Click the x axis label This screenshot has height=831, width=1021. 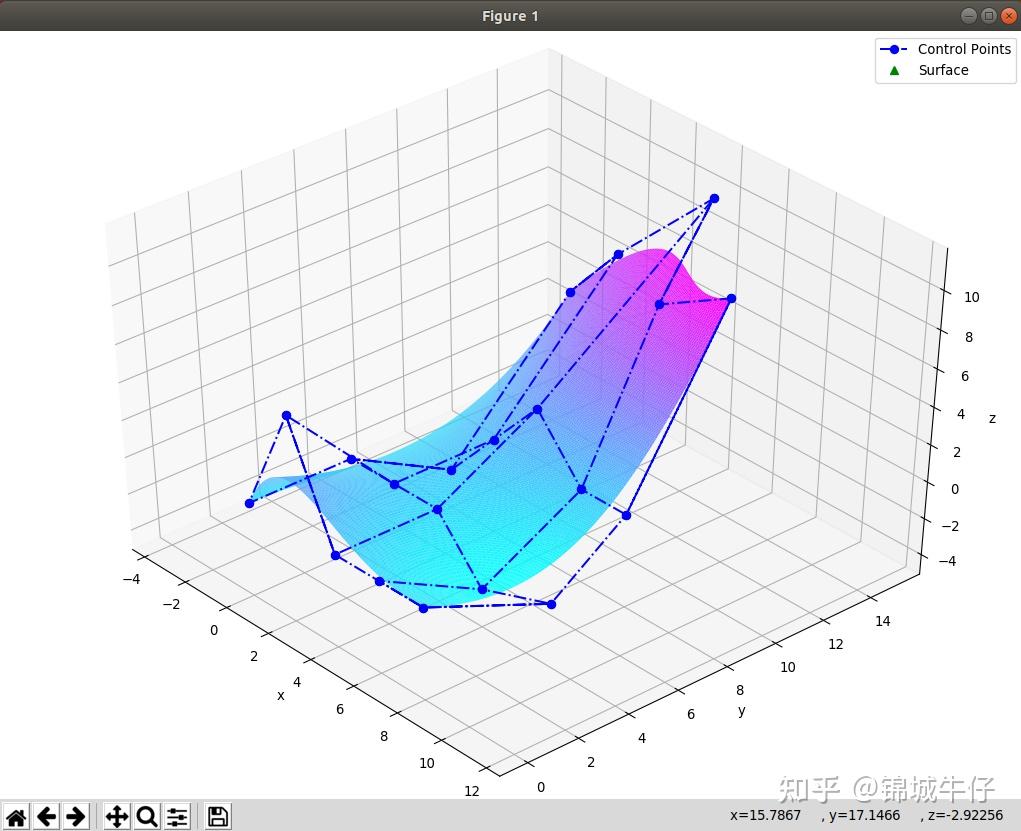[281, 696]
